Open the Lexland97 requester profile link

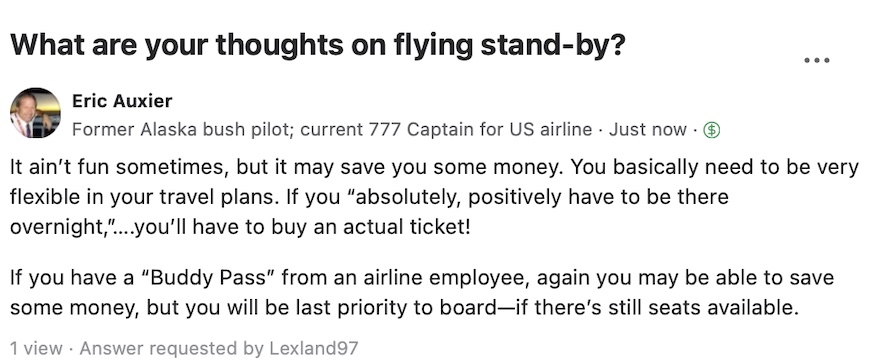pyautogui.click(x=313, y=348)
